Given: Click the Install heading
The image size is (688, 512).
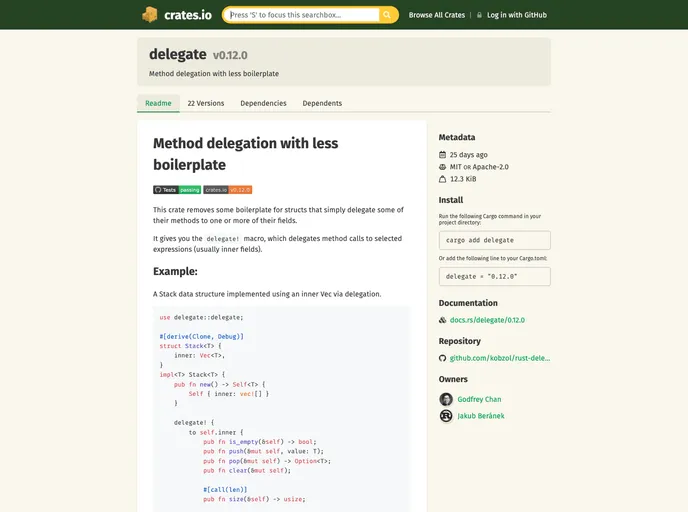Looking at the screenshot, I should [x=451, y=200].
